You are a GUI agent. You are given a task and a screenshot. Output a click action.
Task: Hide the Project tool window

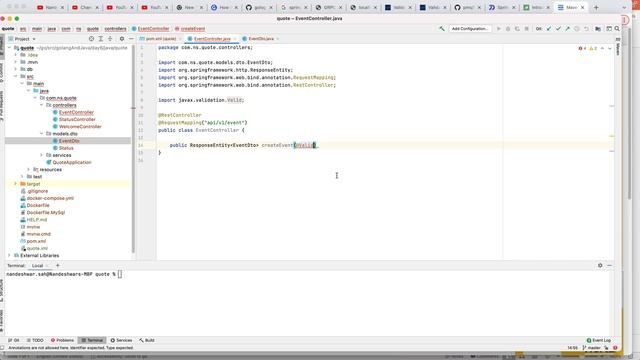pos(131,39)
